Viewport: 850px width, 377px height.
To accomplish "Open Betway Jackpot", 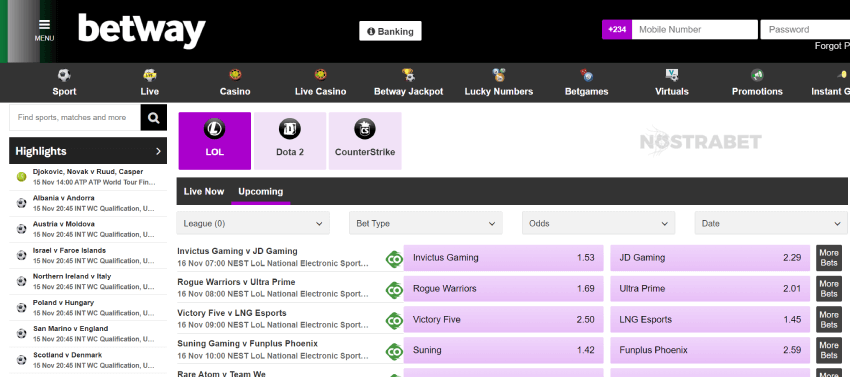I will coord(409,82).
